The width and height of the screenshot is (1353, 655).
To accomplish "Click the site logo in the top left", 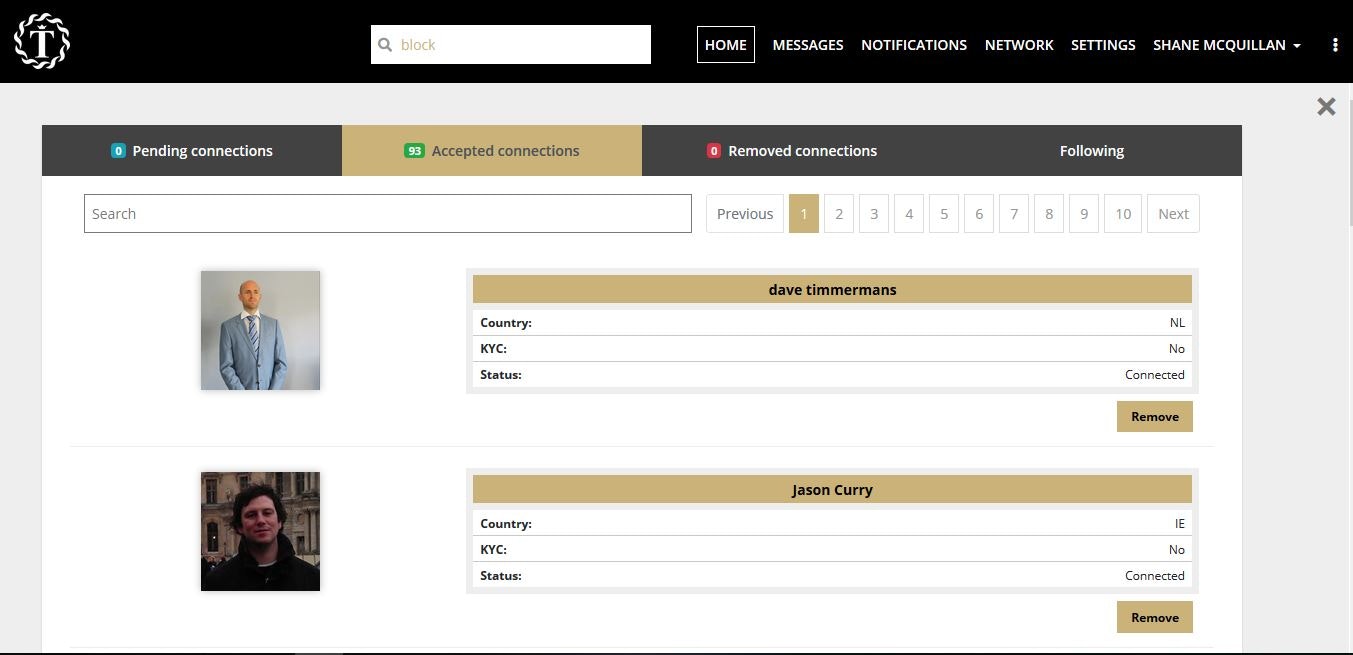I will tap(41, 41).
